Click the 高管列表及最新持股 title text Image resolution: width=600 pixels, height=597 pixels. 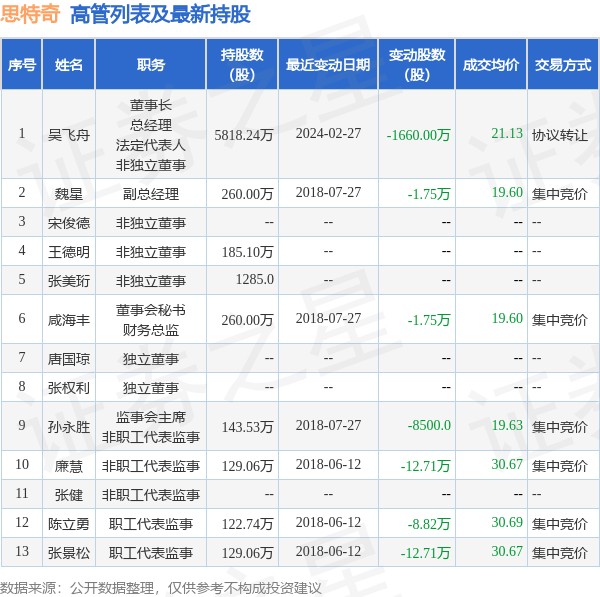tap(160, 15)
